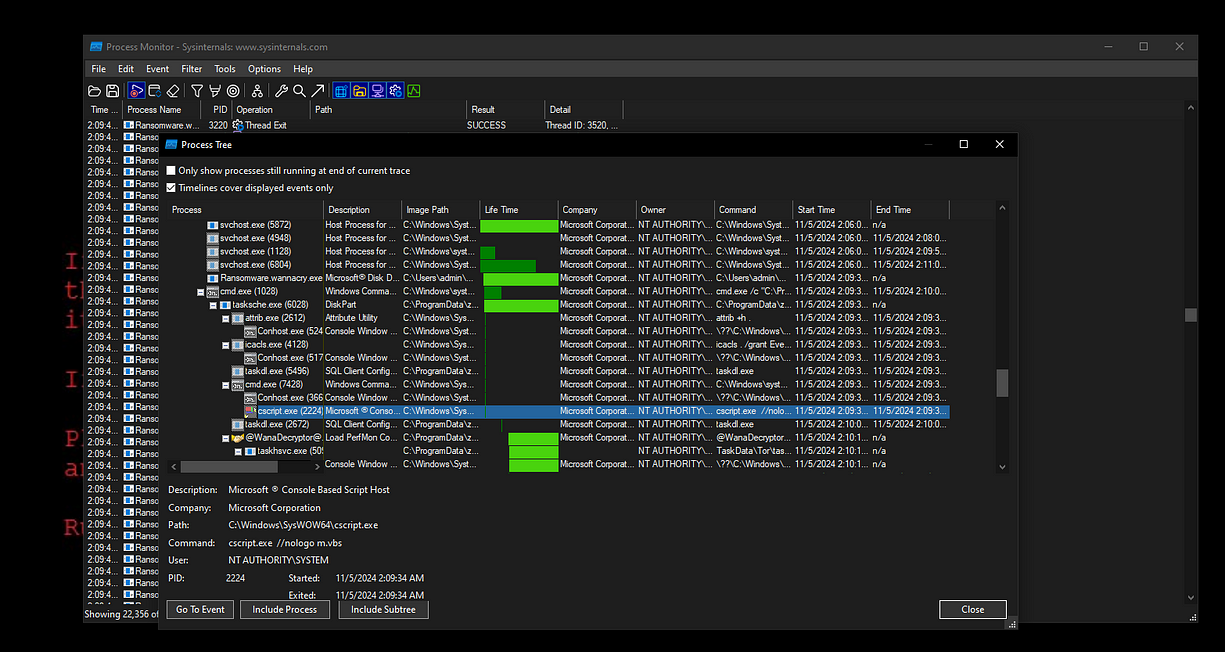Clear the display with the eraser icon

(172, 90)
